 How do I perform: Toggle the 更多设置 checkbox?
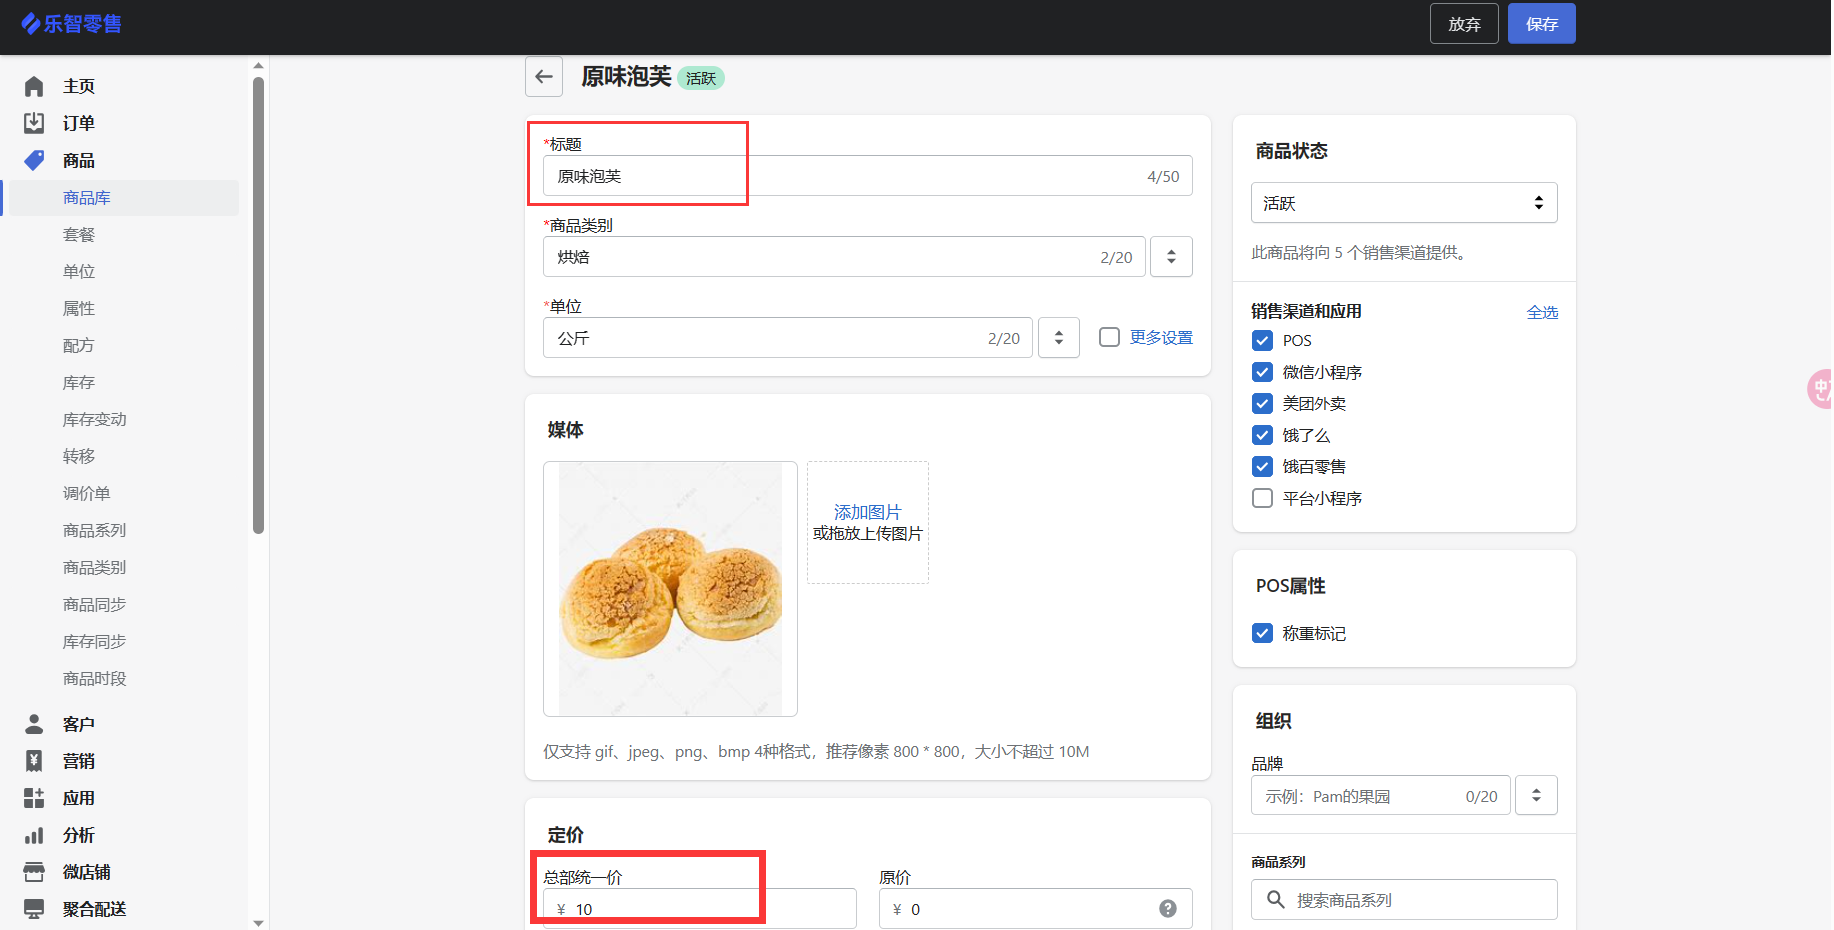1109,337
